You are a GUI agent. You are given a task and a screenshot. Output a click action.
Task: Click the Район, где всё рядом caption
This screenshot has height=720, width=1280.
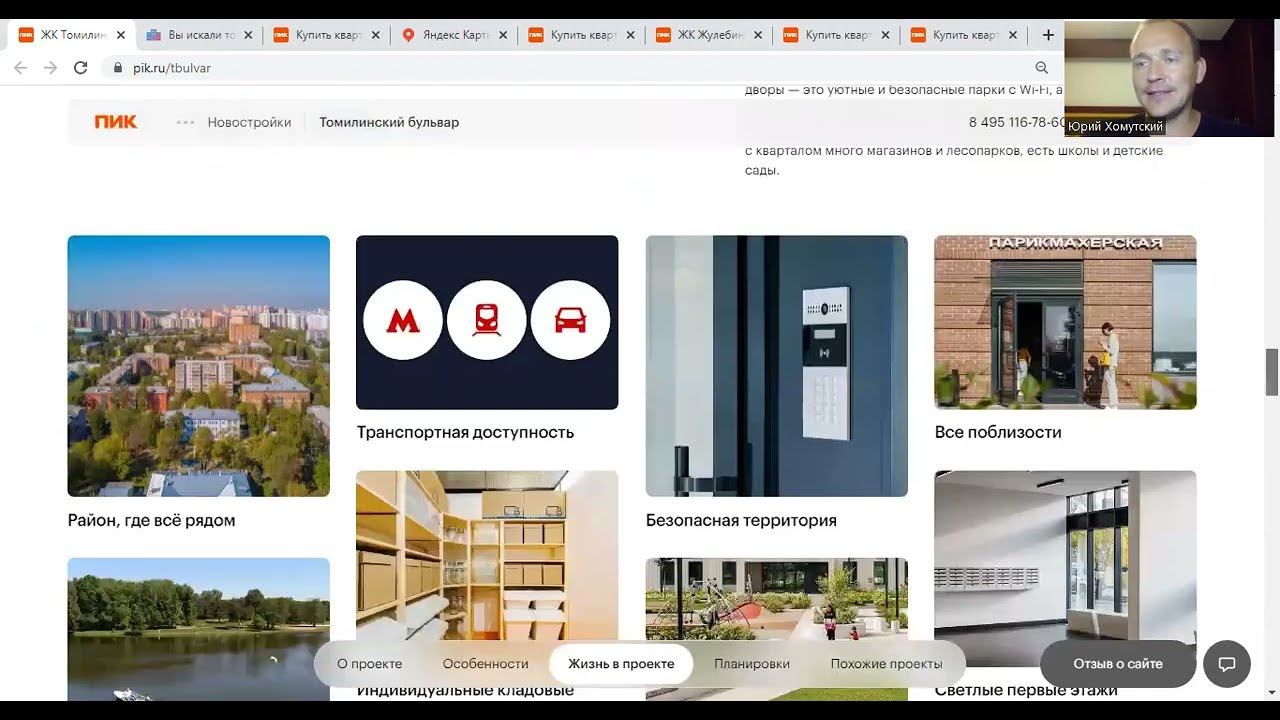coord(151,520)
